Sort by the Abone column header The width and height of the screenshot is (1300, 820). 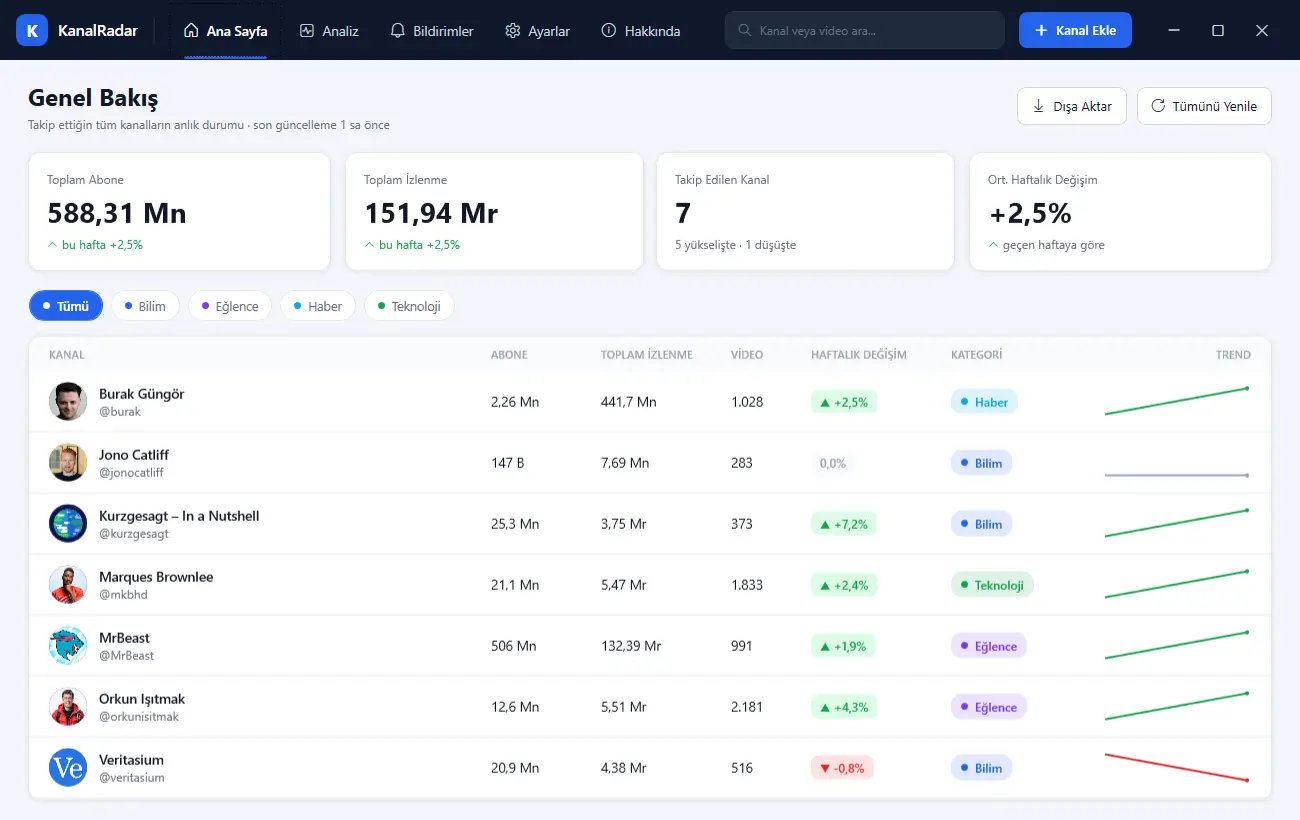click(509, 355)
